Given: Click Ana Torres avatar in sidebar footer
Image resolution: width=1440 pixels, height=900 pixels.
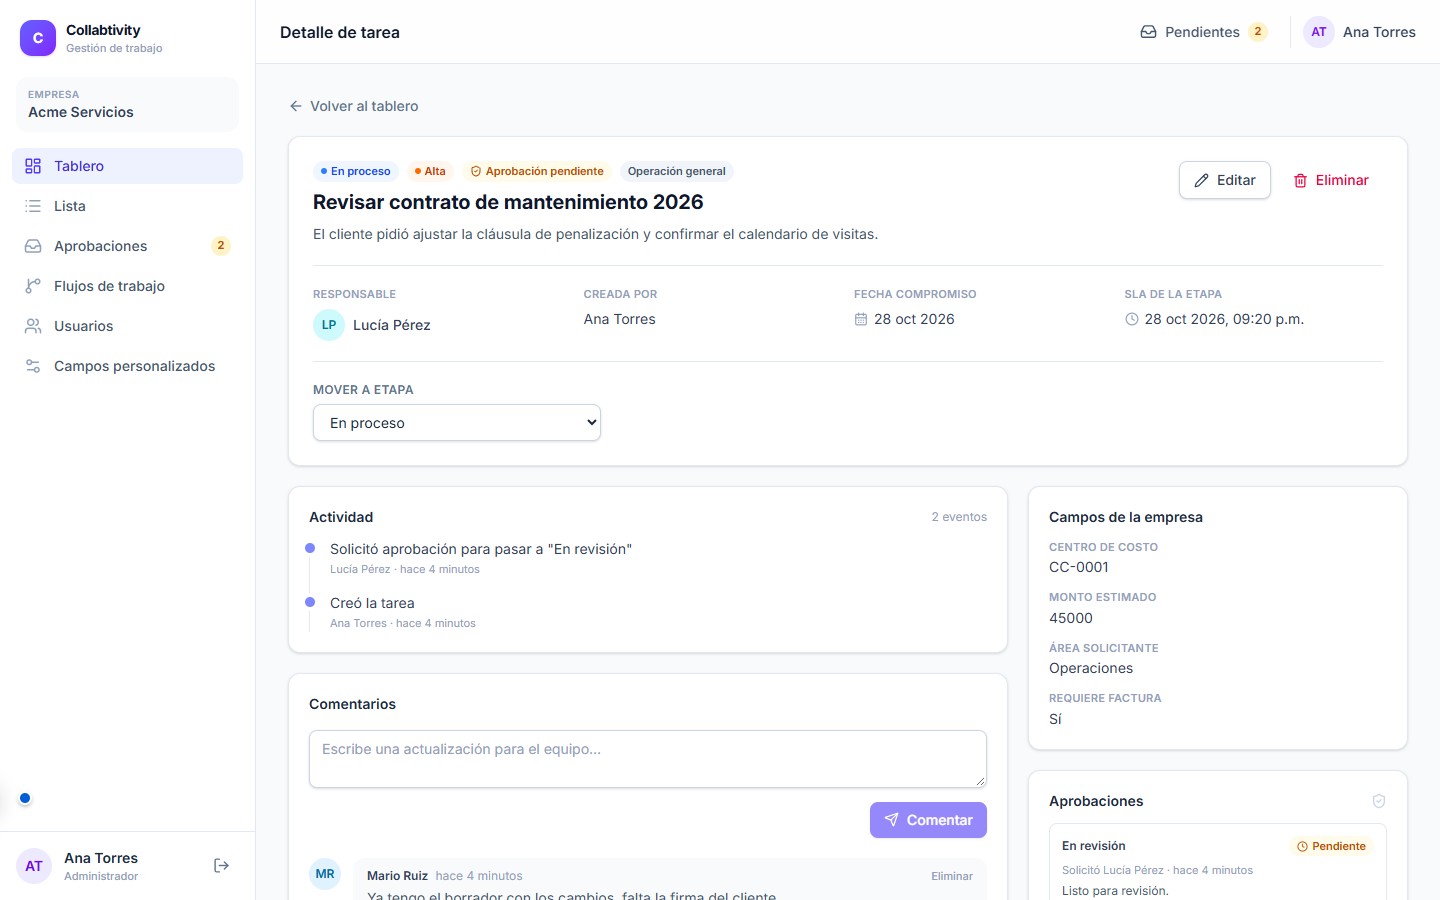Looking at the screenshot, I should 34,866.
